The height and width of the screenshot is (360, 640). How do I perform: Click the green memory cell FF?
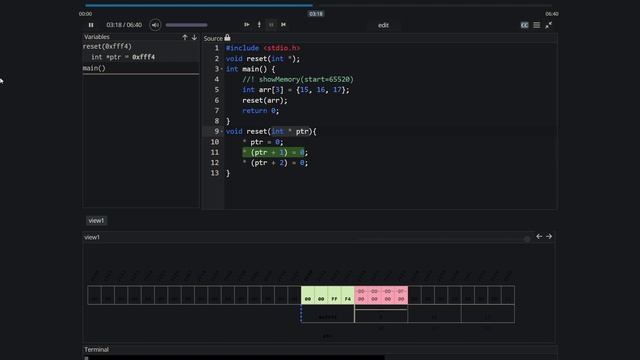point(334,296)
